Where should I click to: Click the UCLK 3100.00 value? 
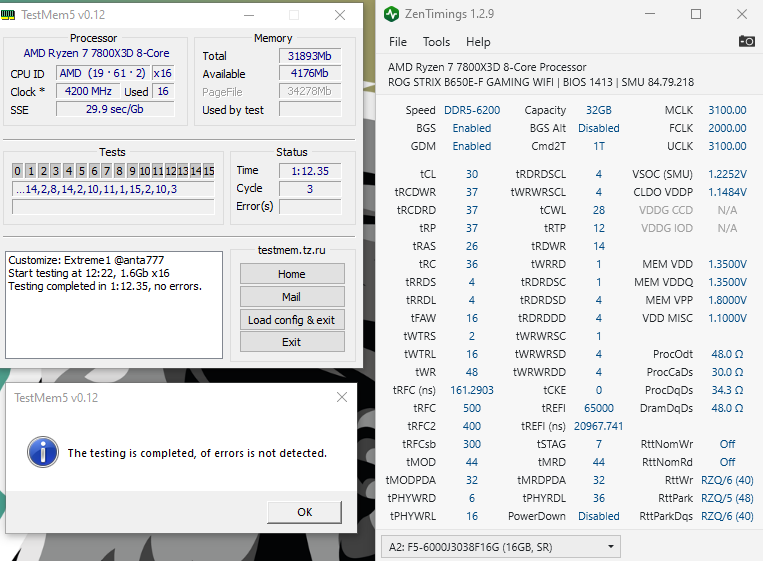click(727, 146)
